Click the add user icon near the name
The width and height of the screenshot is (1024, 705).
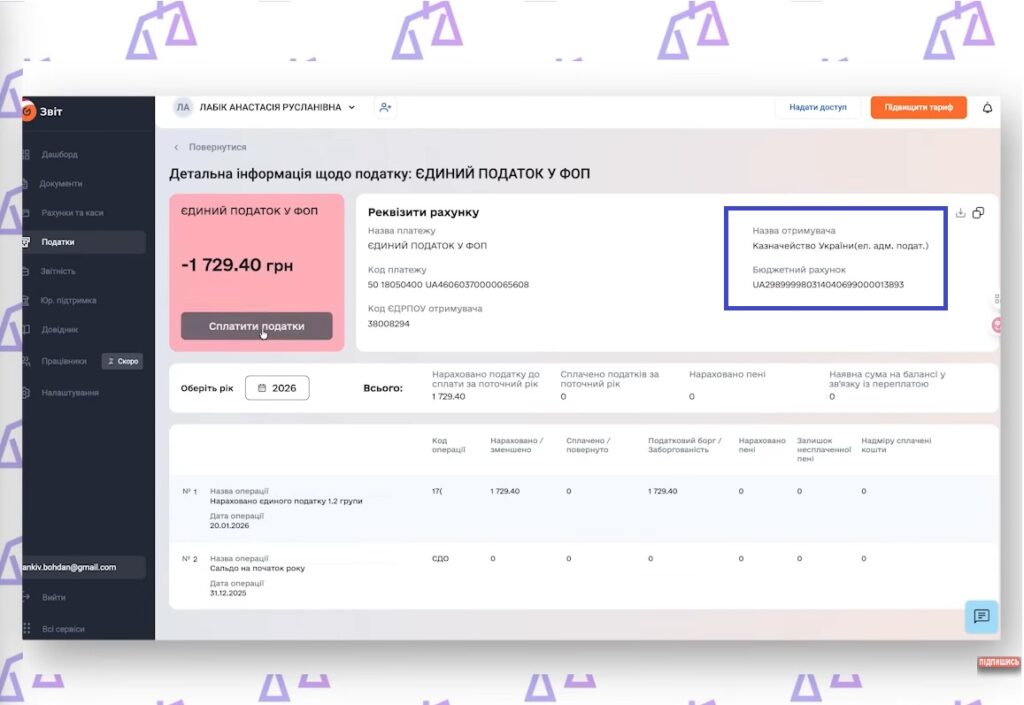(386, 107)
